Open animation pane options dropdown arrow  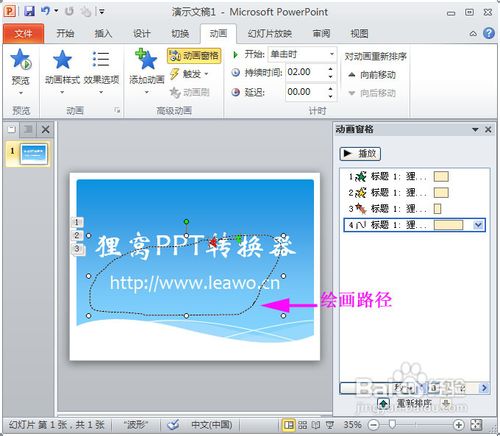click(475, 130)
